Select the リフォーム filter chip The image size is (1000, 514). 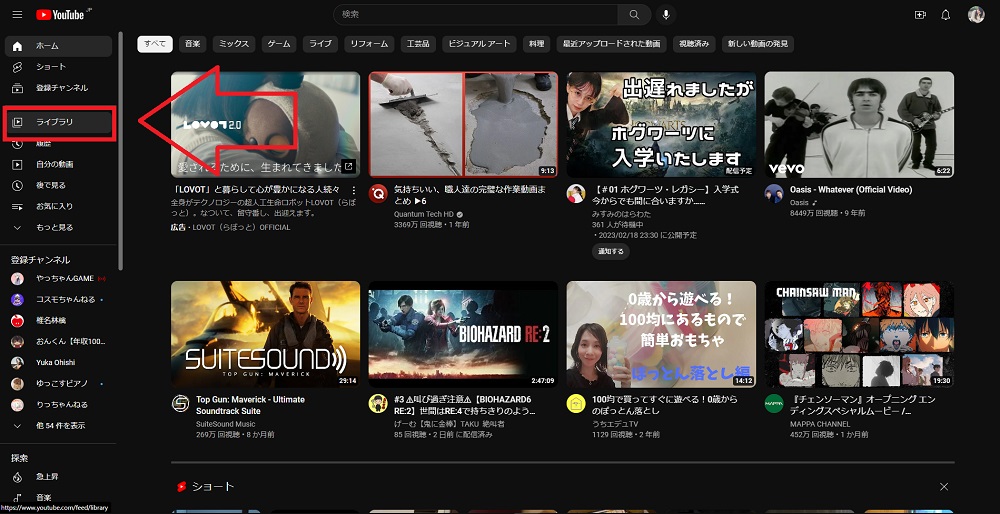(369, 44)
